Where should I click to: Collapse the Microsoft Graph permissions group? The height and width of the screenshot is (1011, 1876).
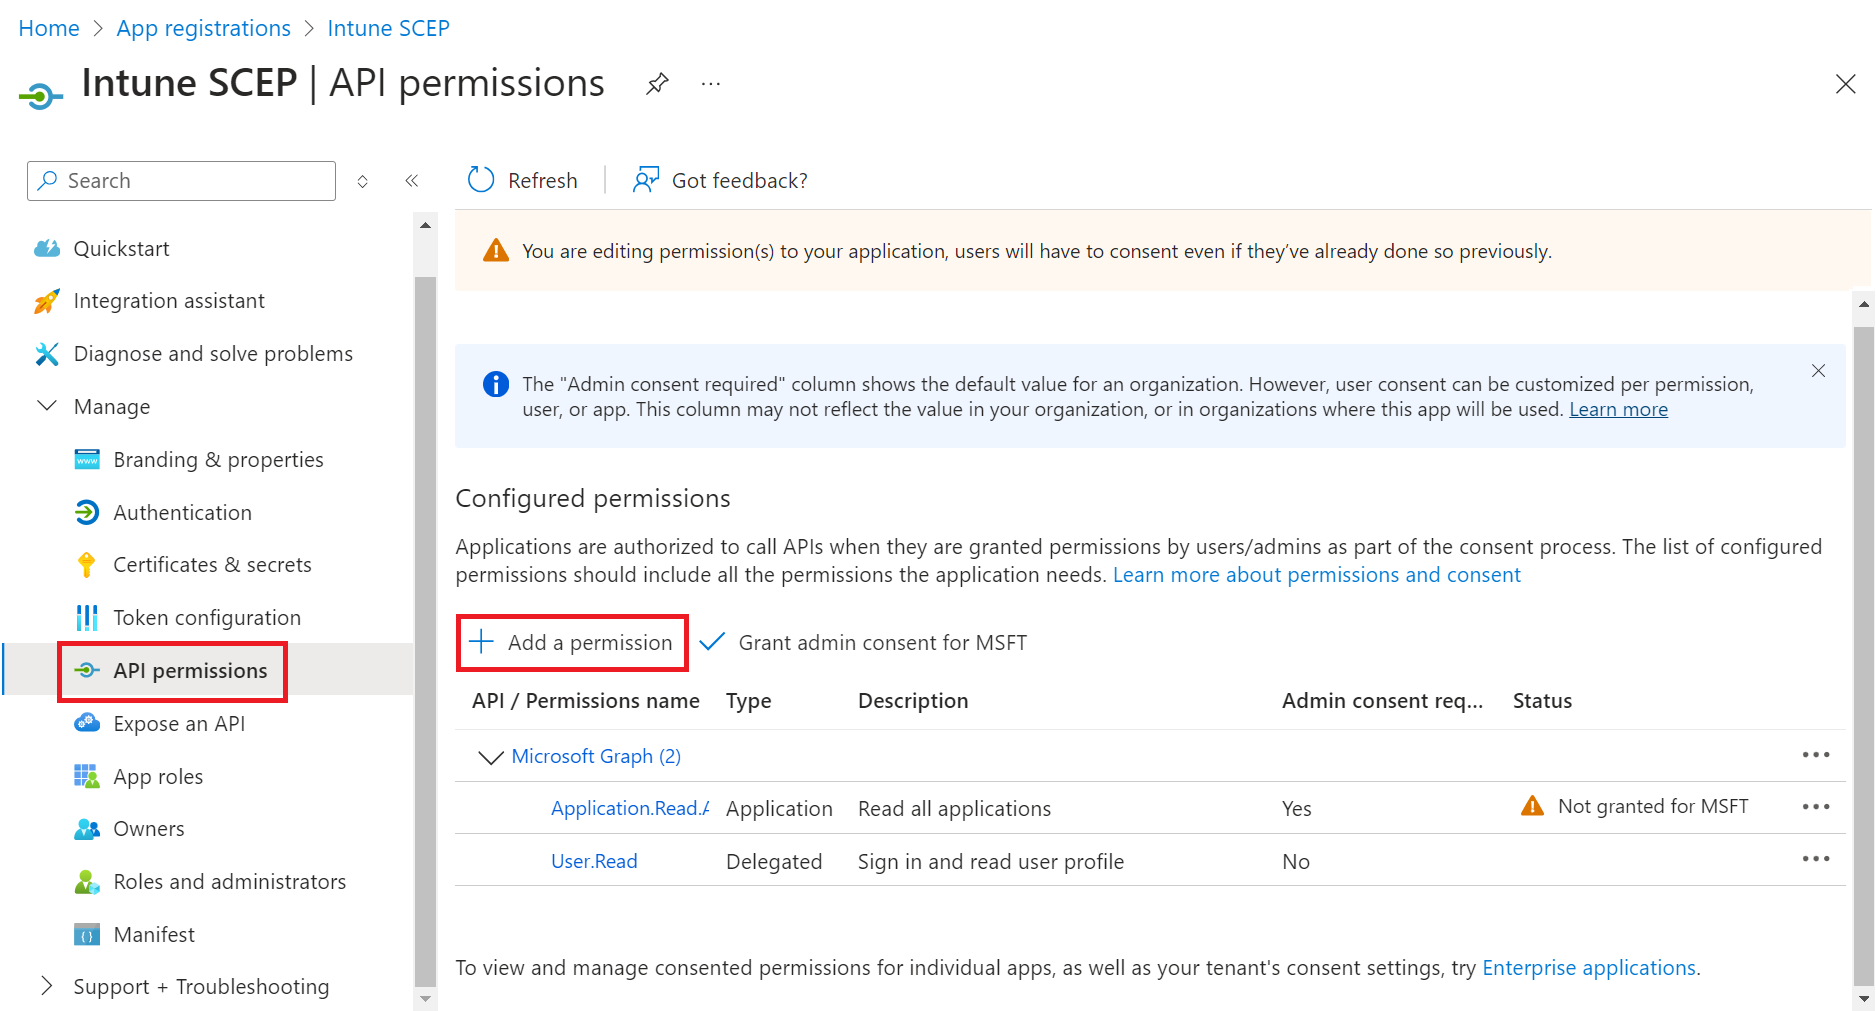click(490, 757)
